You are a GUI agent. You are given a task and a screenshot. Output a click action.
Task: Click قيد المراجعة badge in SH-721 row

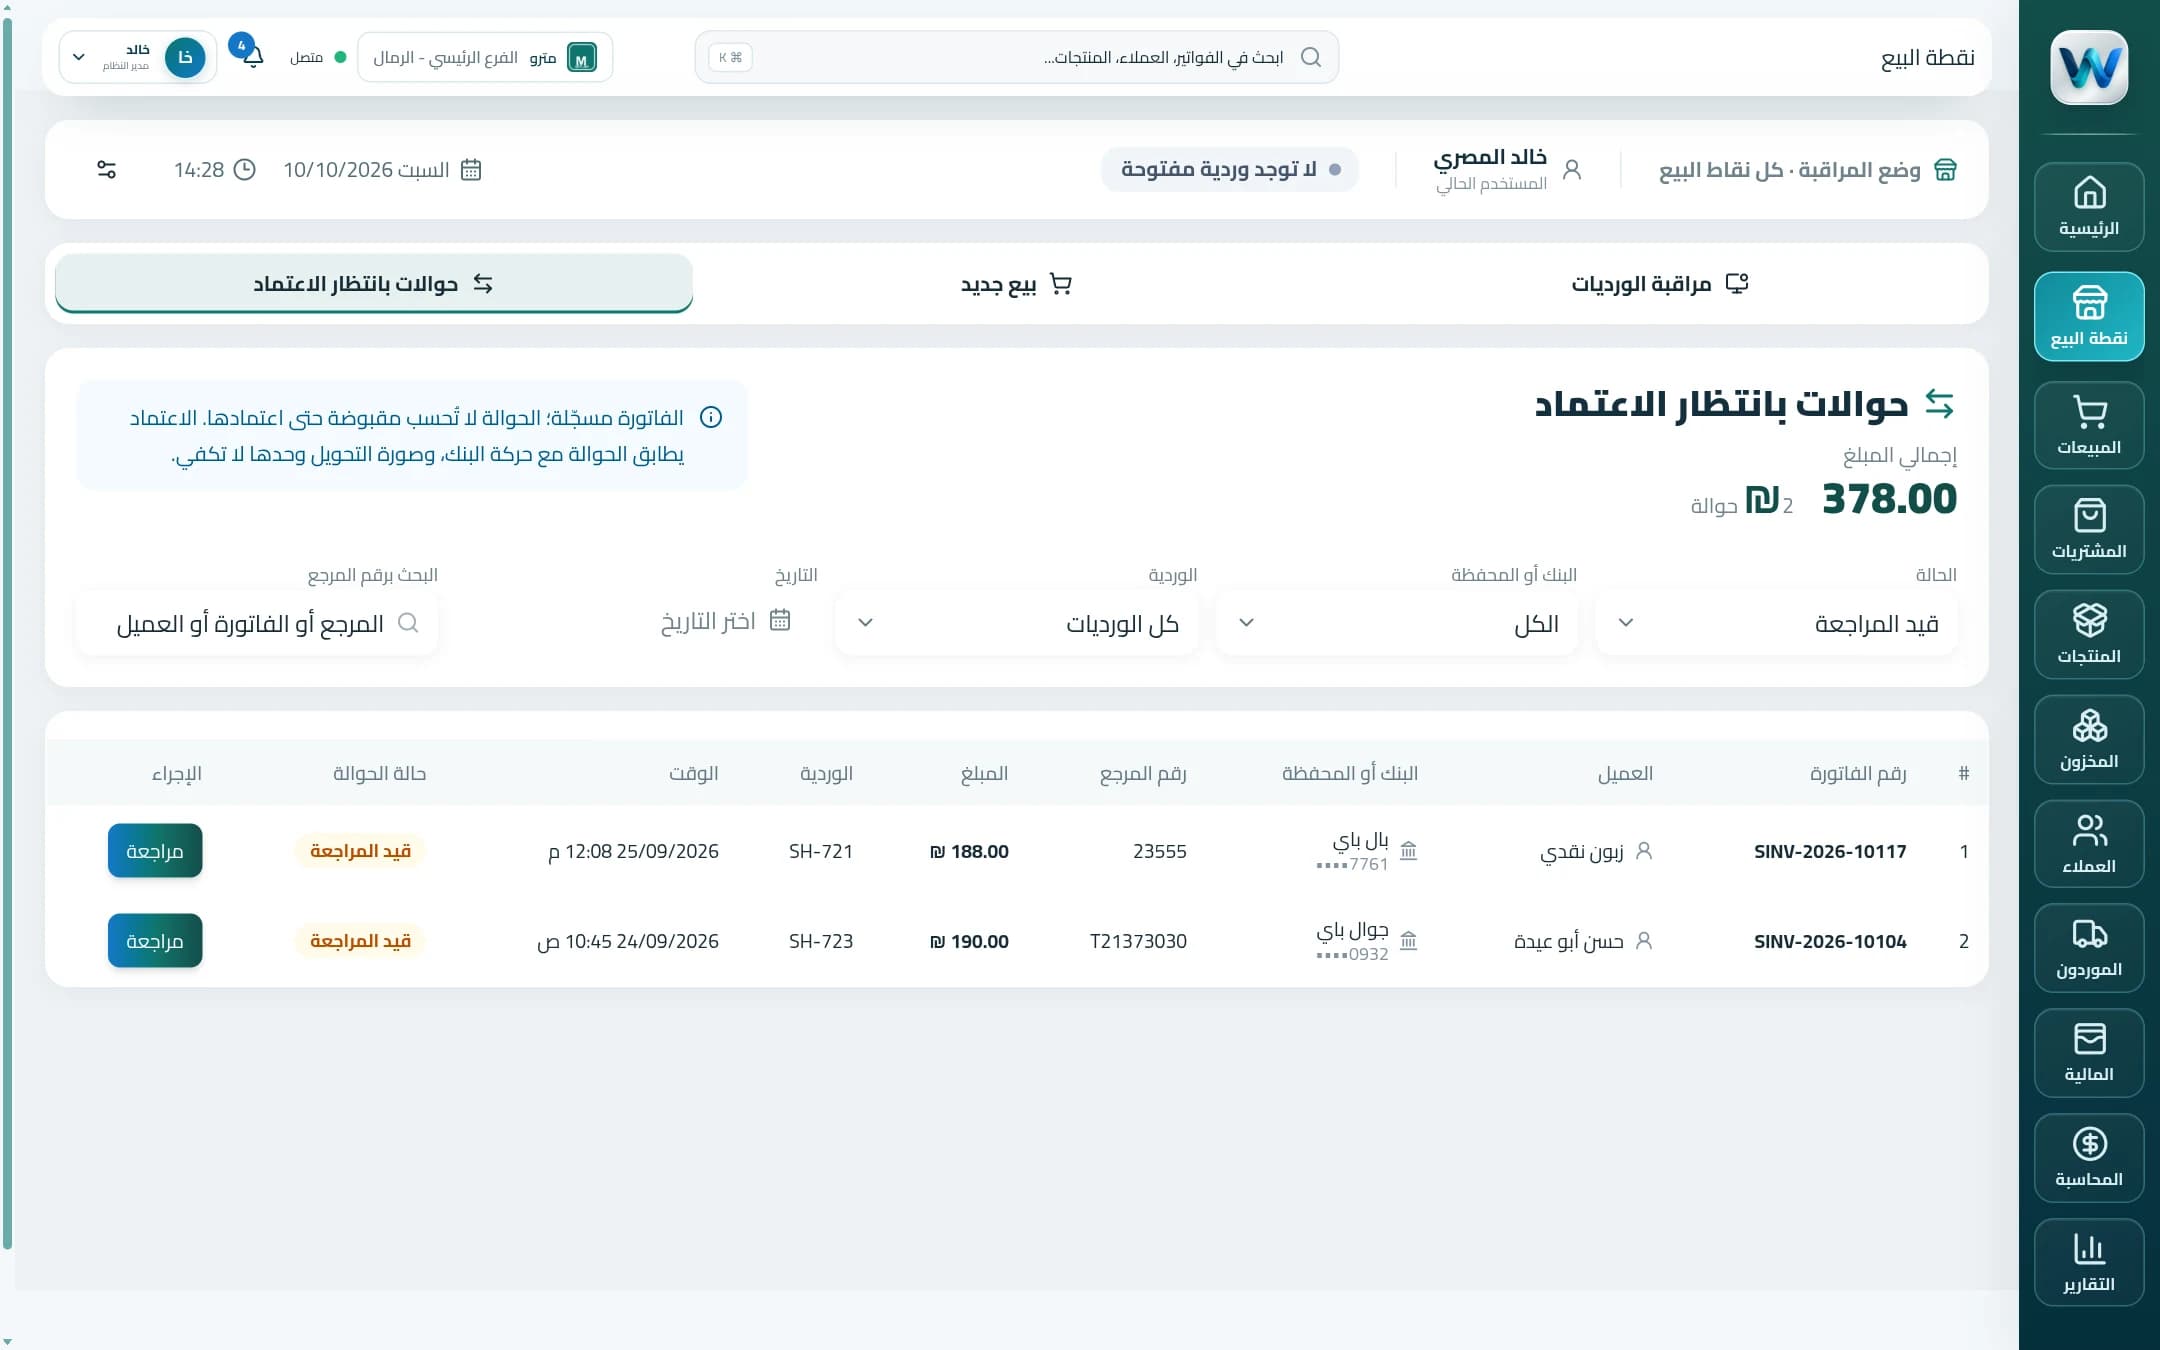pos(360,851)
